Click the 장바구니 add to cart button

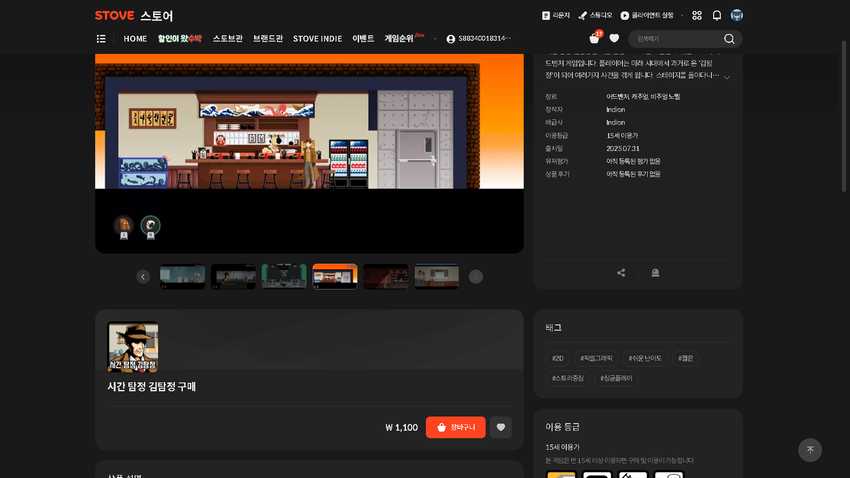click(455, 427)
